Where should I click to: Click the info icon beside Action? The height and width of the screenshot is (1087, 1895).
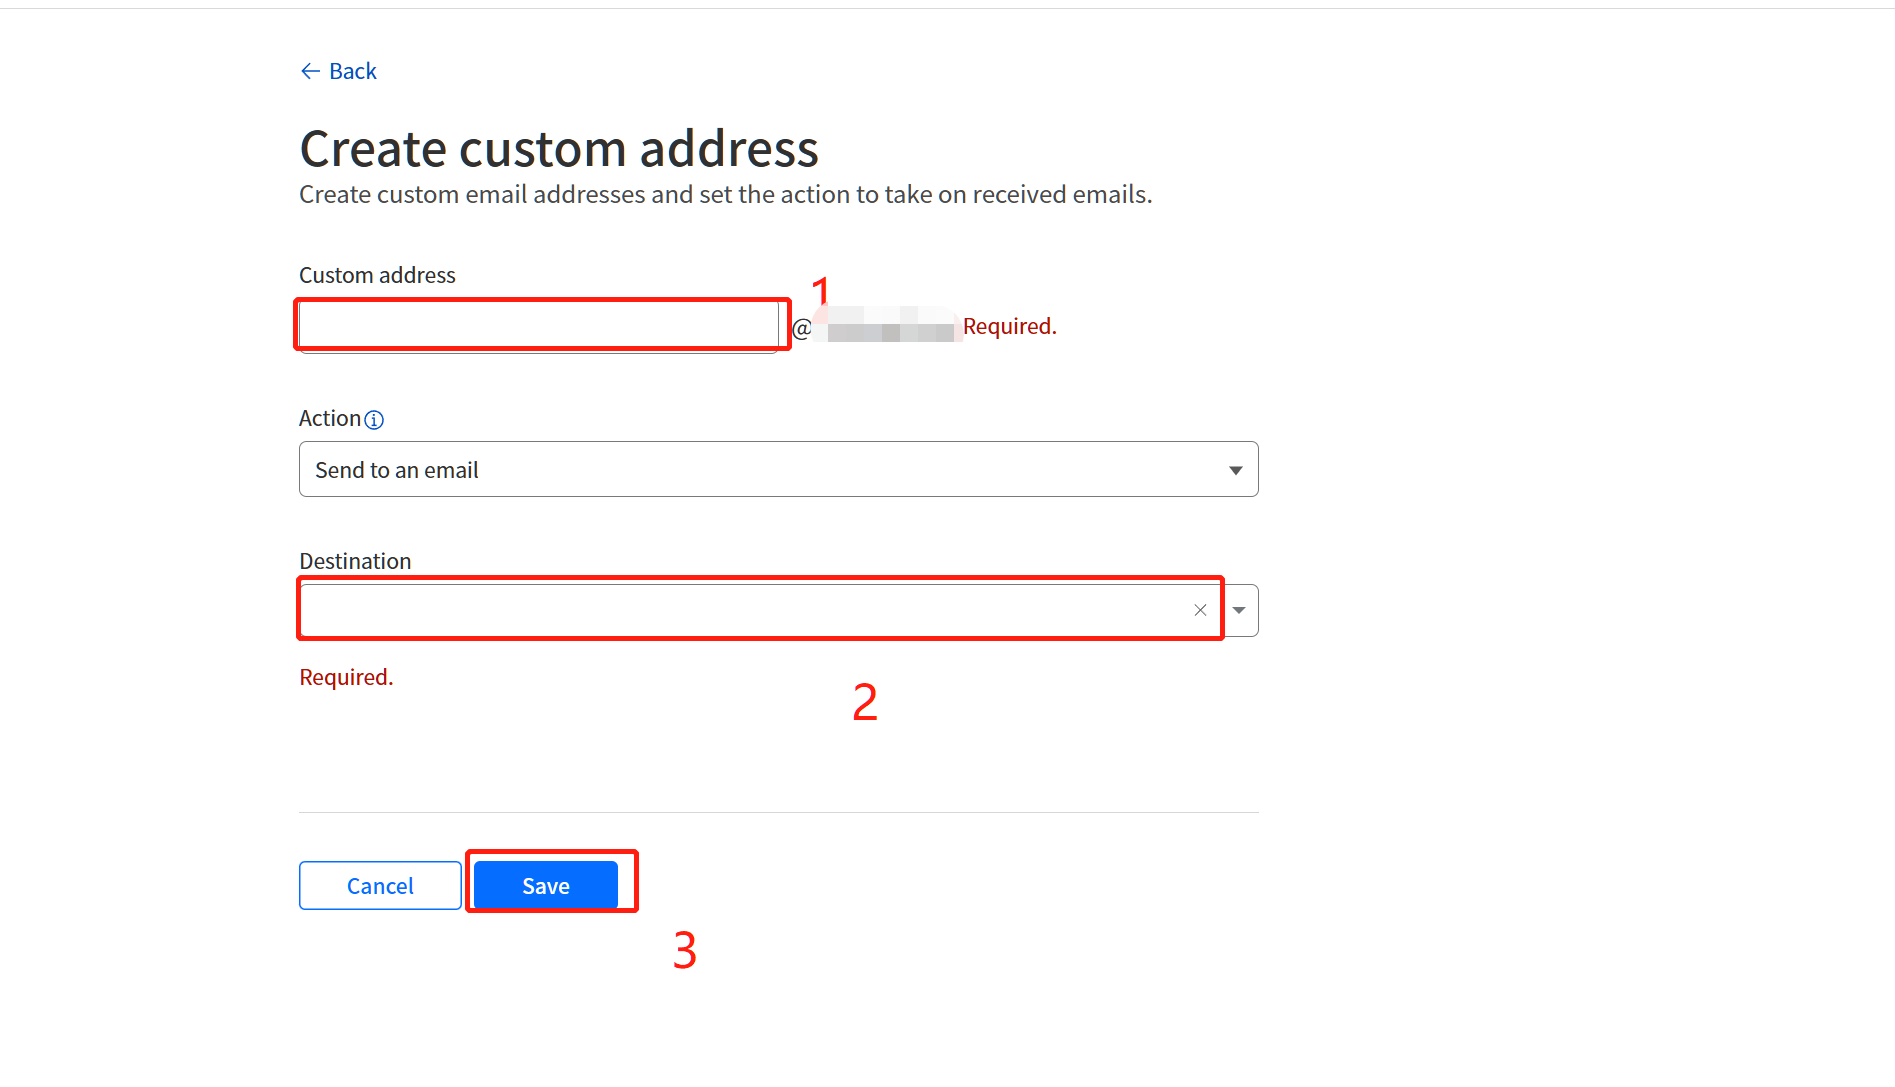pos(374,420)
